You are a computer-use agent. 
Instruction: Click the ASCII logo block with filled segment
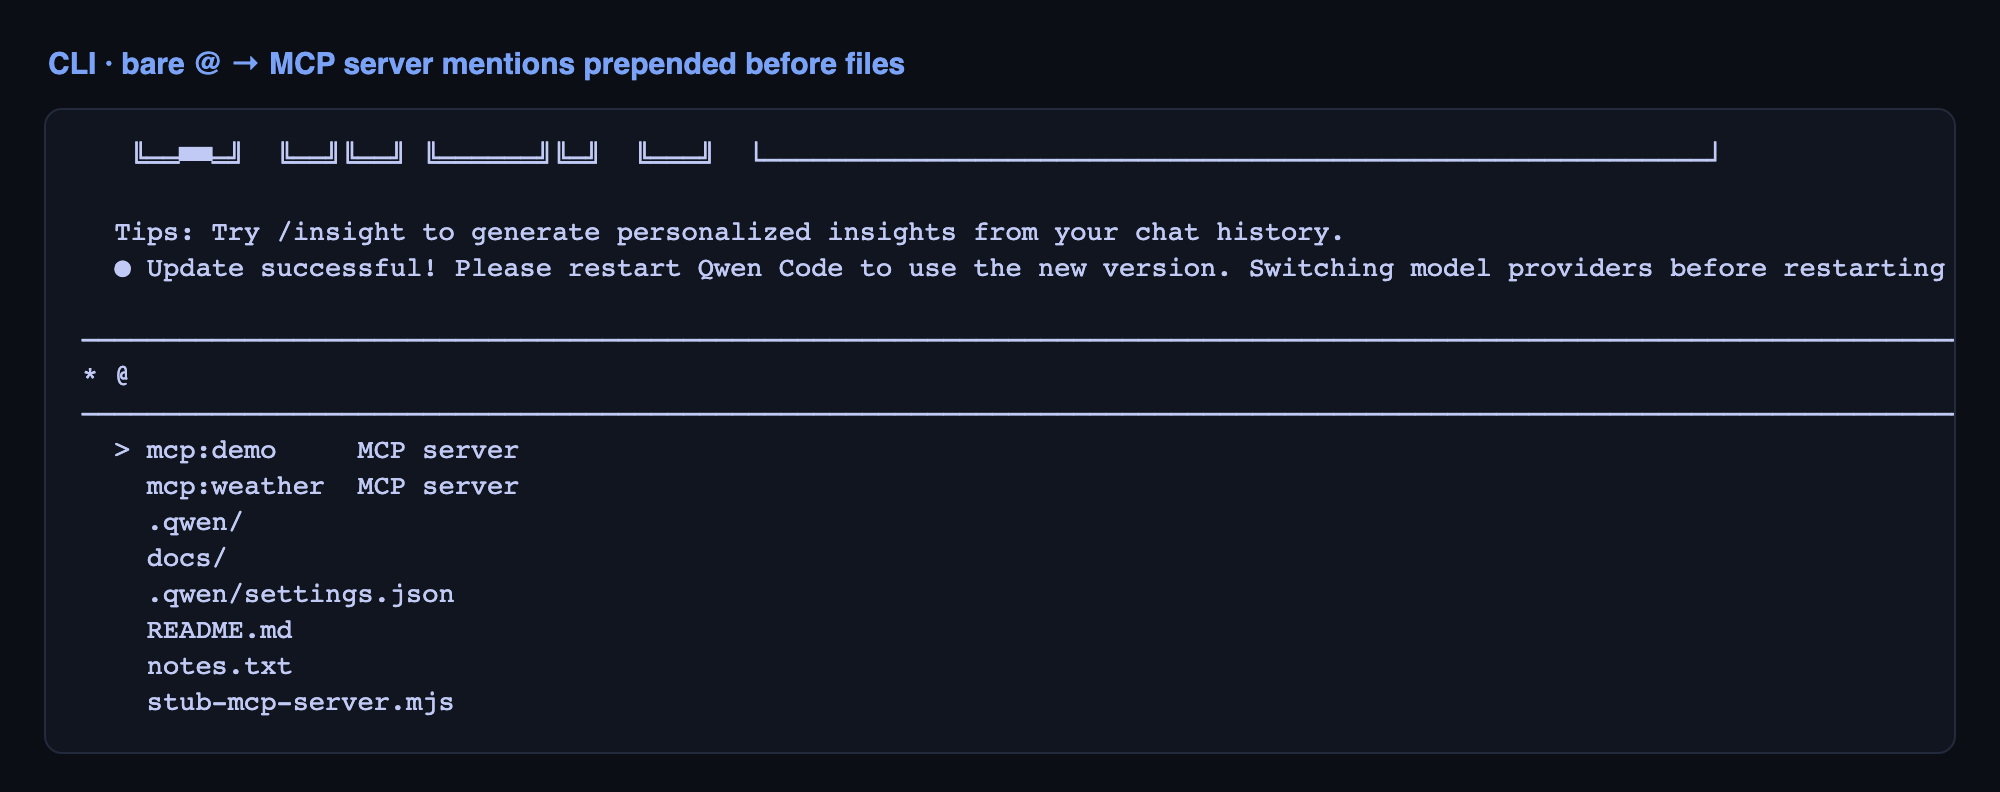[x=188, y=152]
